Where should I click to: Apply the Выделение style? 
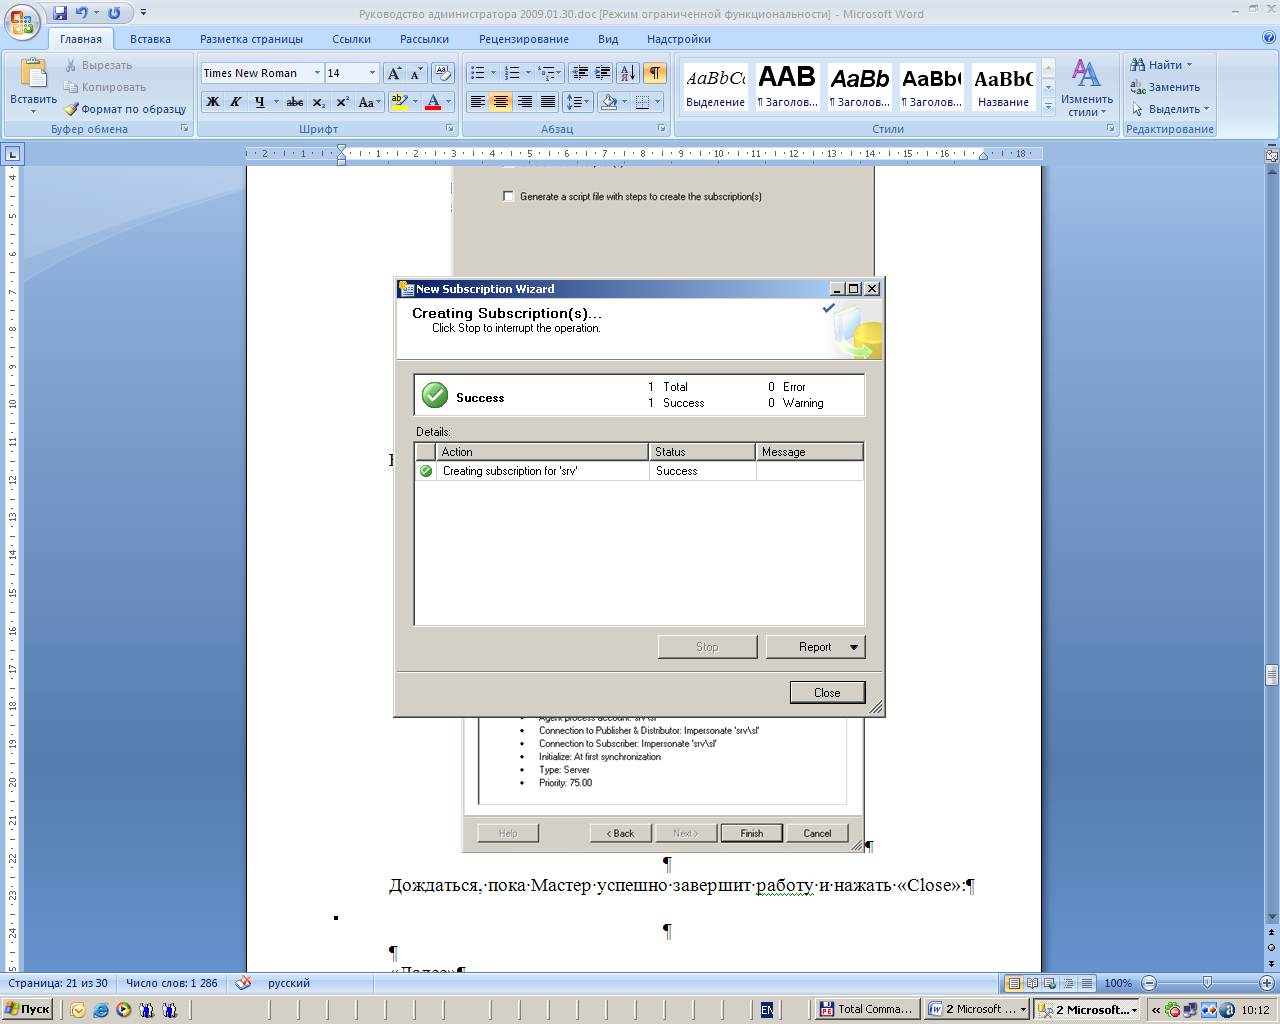pos(715,87)
